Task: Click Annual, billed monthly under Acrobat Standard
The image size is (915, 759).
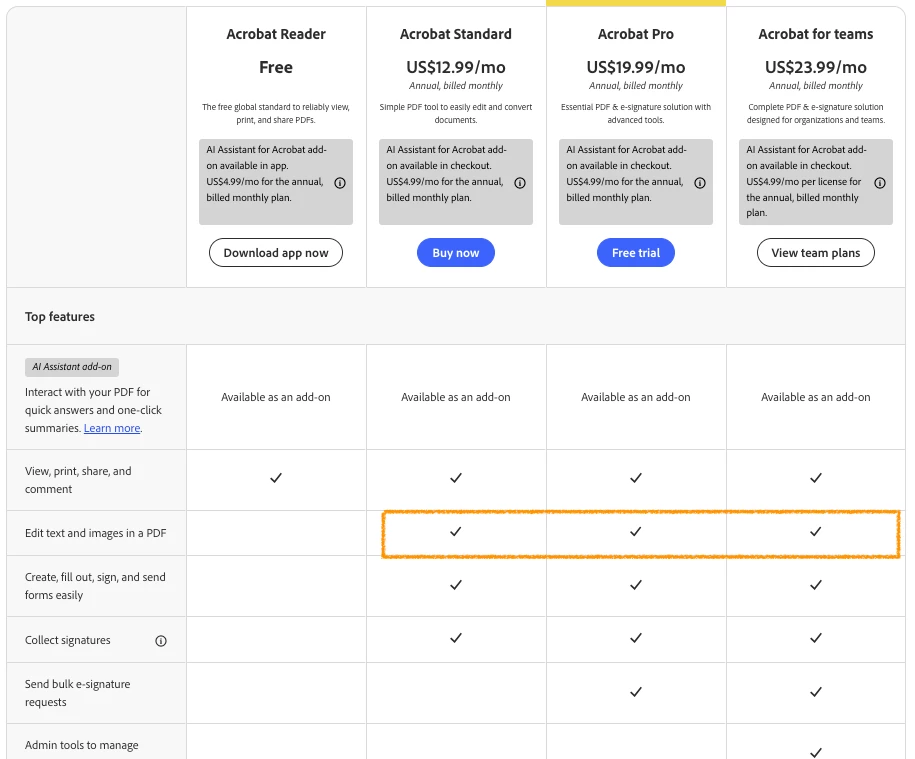Action: (455, 86)
